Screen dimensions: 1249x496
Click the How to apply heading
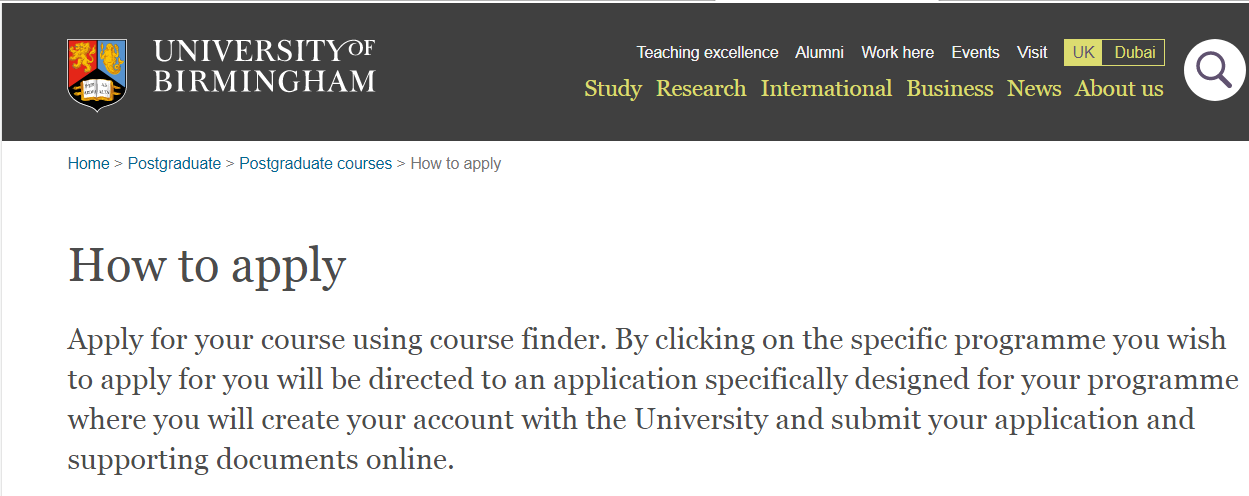click(x=207, y=266)
